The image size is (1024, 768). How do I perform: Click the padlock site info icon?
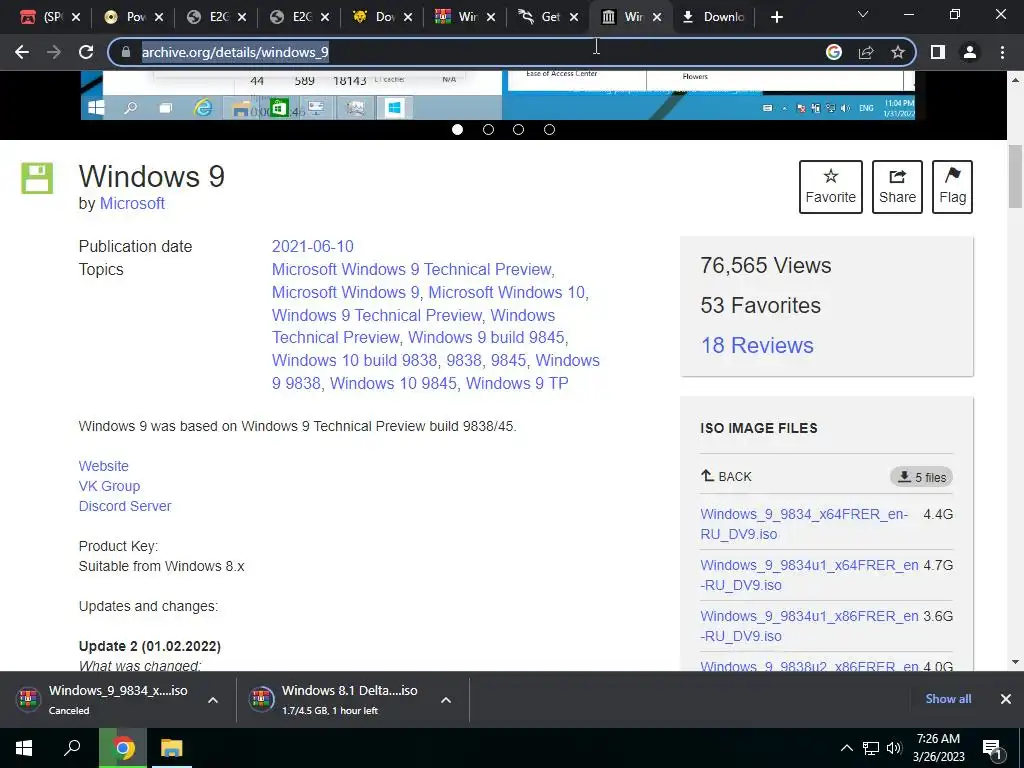click(126, 52)
